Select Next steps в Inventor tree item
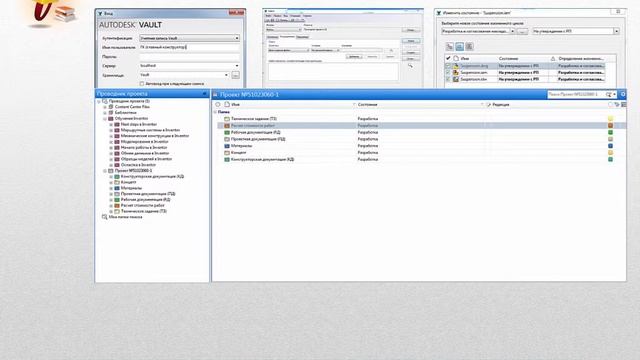Viewport: 640px width, 360px height. [x=139, y=124]
